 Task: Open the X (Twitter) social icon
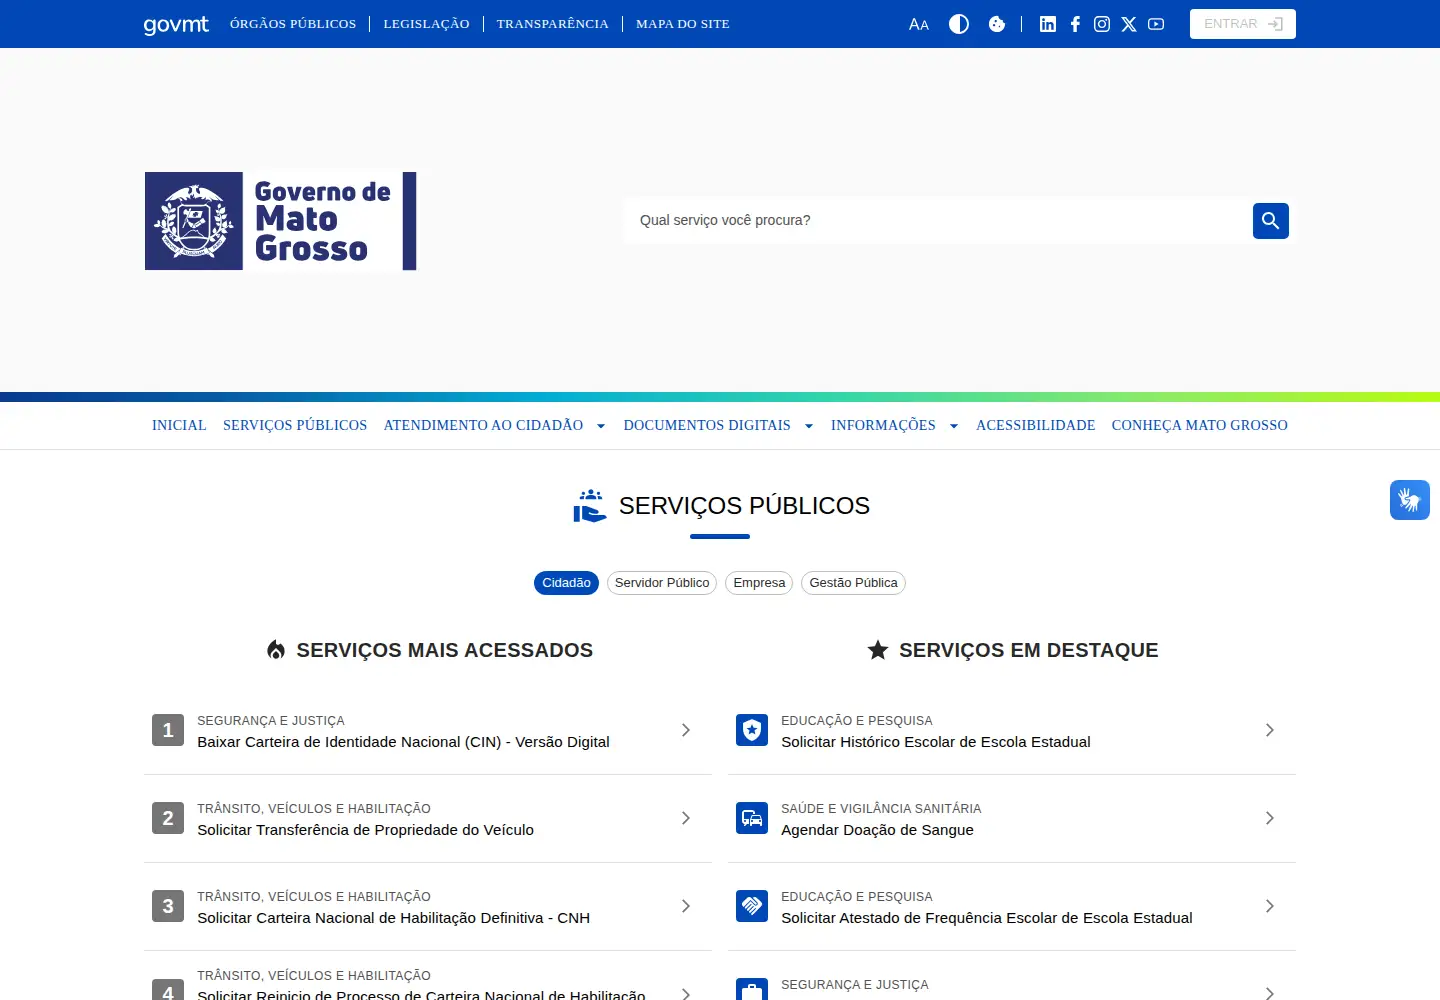tap(1129, 24)
